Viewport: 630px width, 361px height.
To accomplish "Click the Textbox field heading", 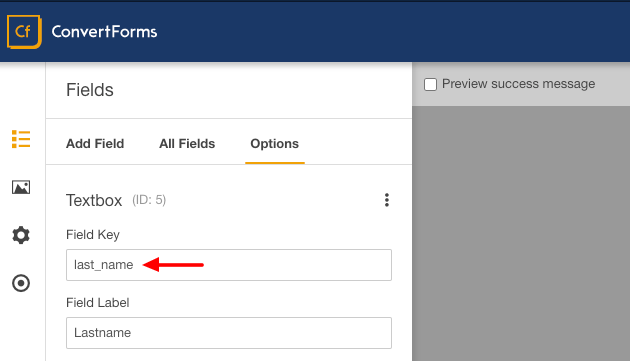I will pyautogui.click(x=94, y=200).
